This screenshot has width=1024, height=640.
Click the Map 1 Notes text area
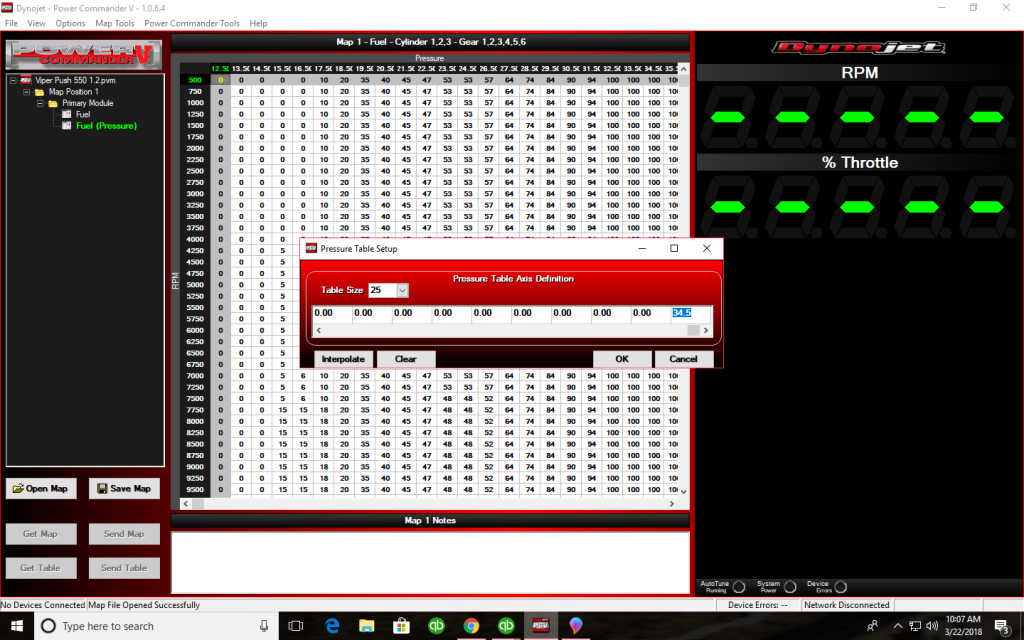pos(430,562)
